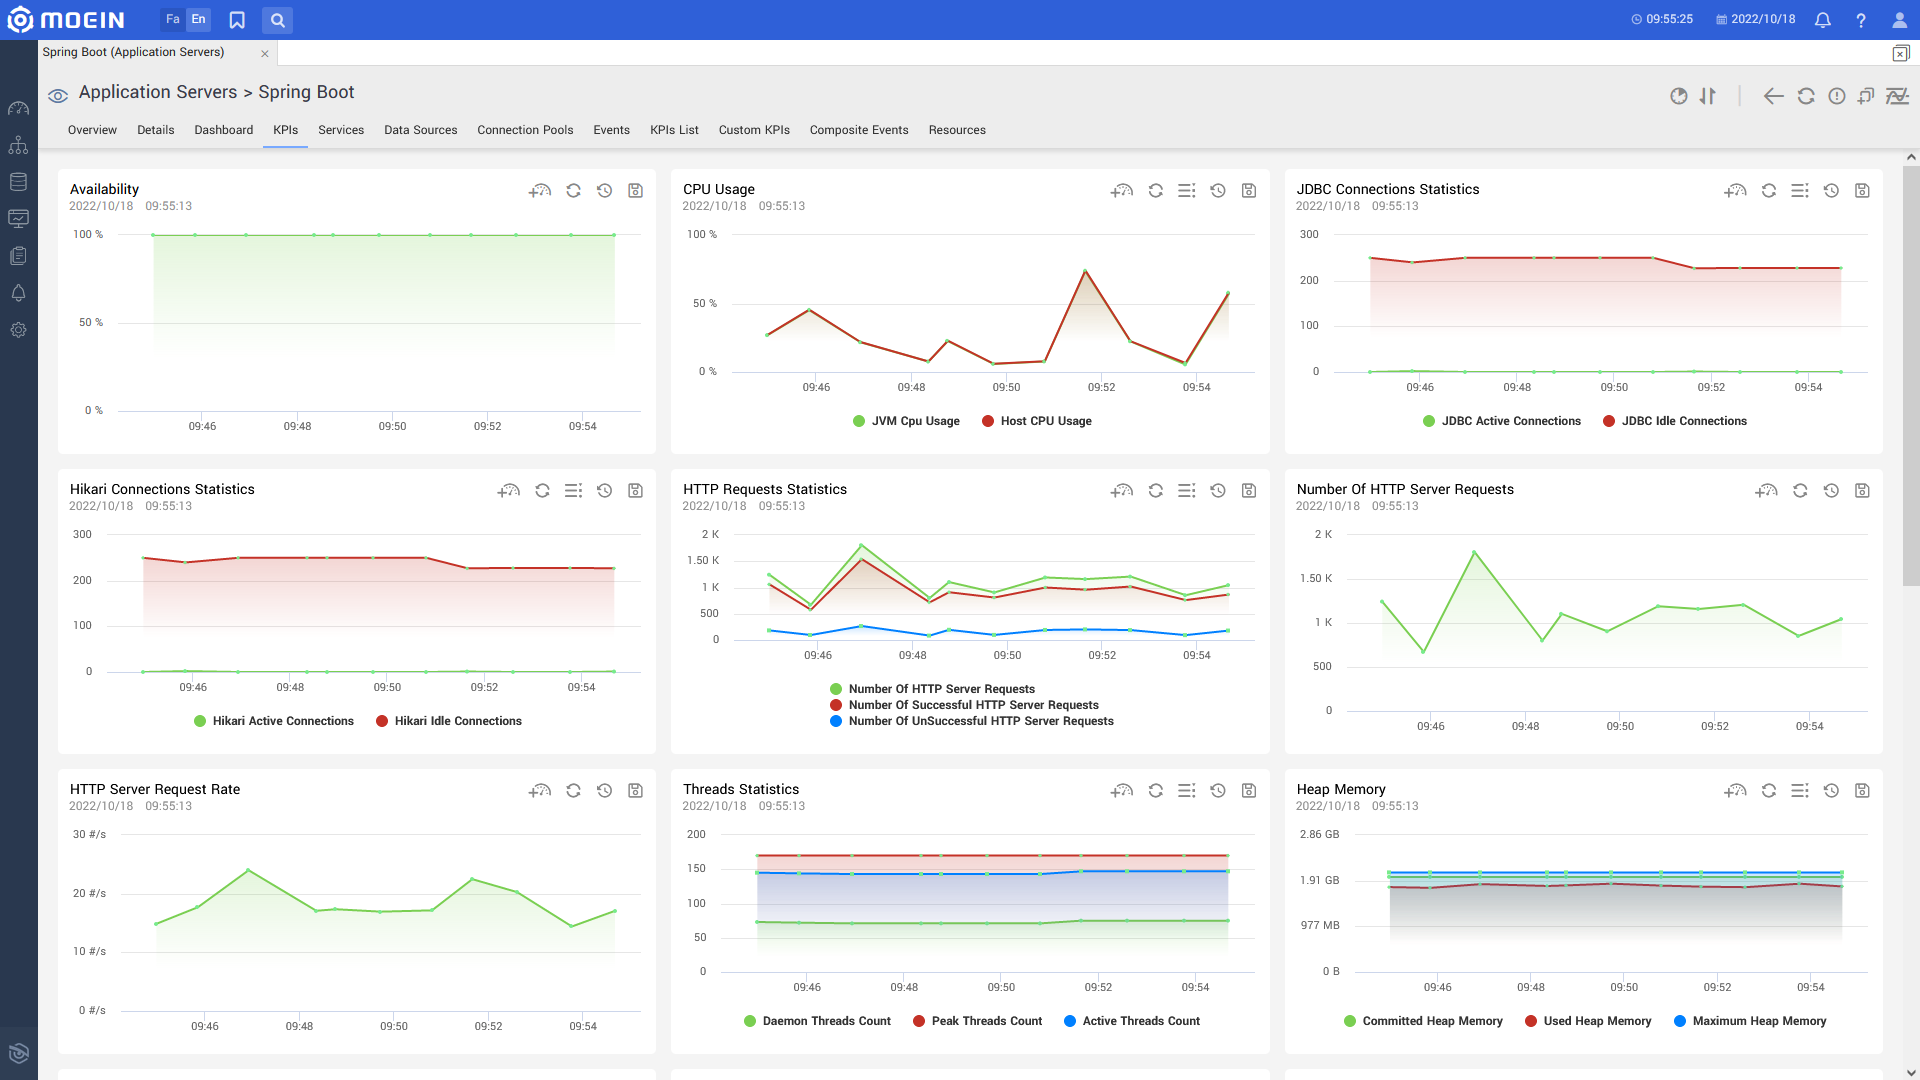Close the Spring Boot (Application Servers) tab
1920x1080 pixels.
[x=265, y=54]
